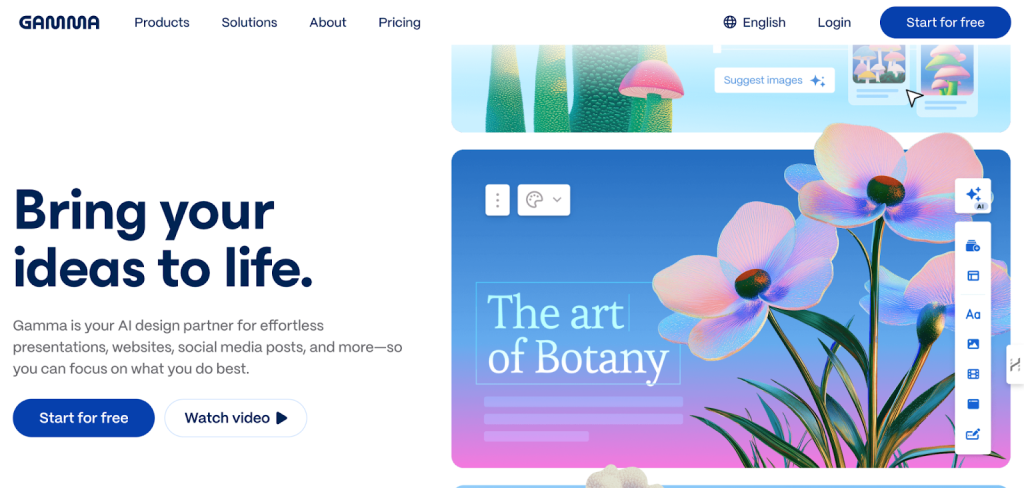Click the edit form pencil icon

(x=973, y=434)
